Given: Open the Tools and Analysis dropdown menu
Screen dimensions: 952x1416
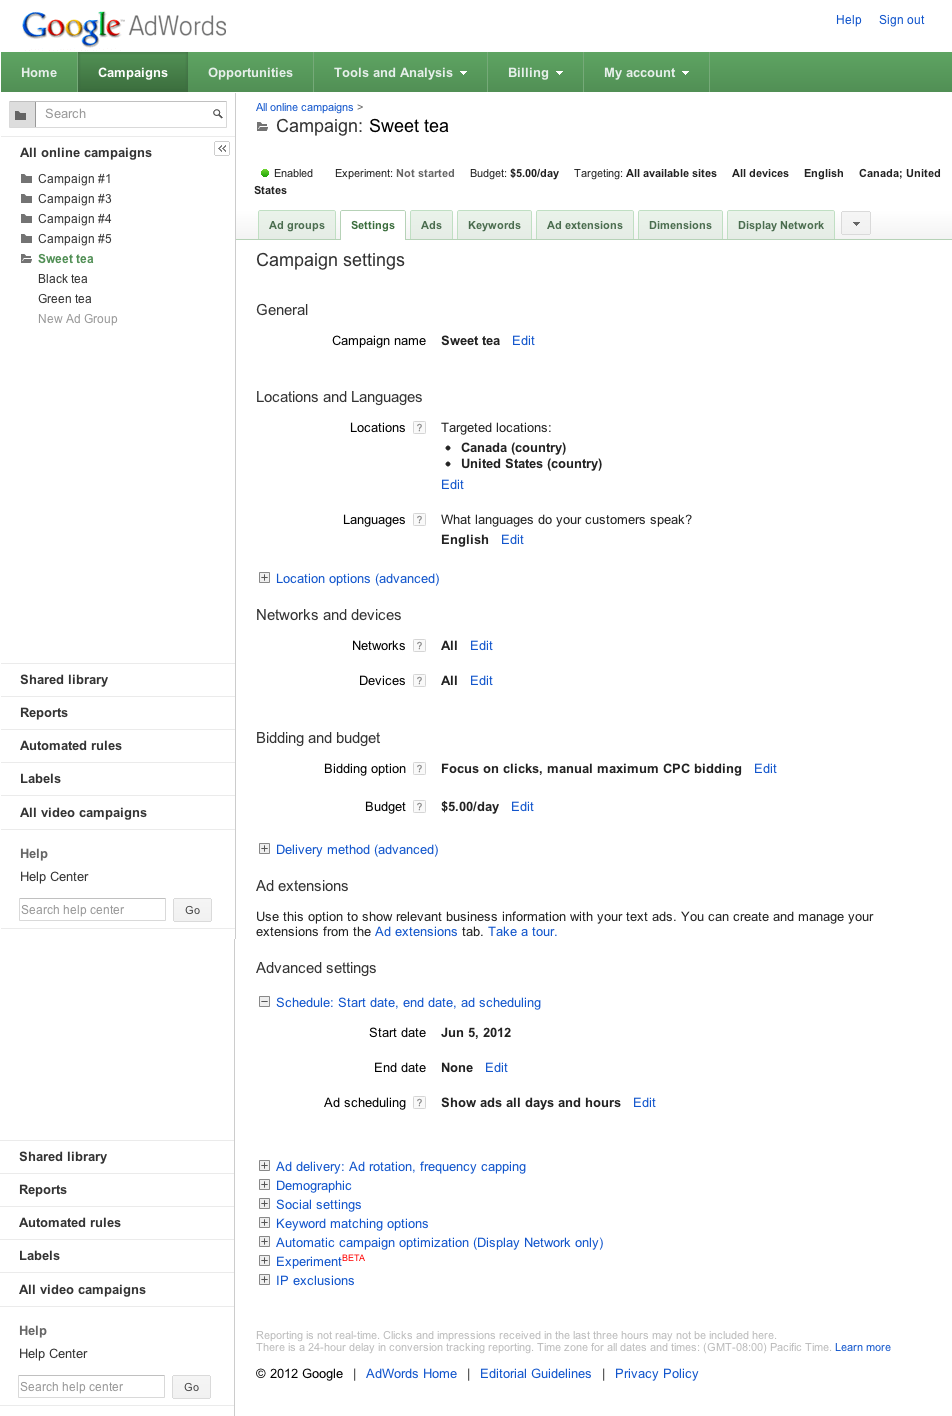Looking at the screenshot, I should (400, 73).
